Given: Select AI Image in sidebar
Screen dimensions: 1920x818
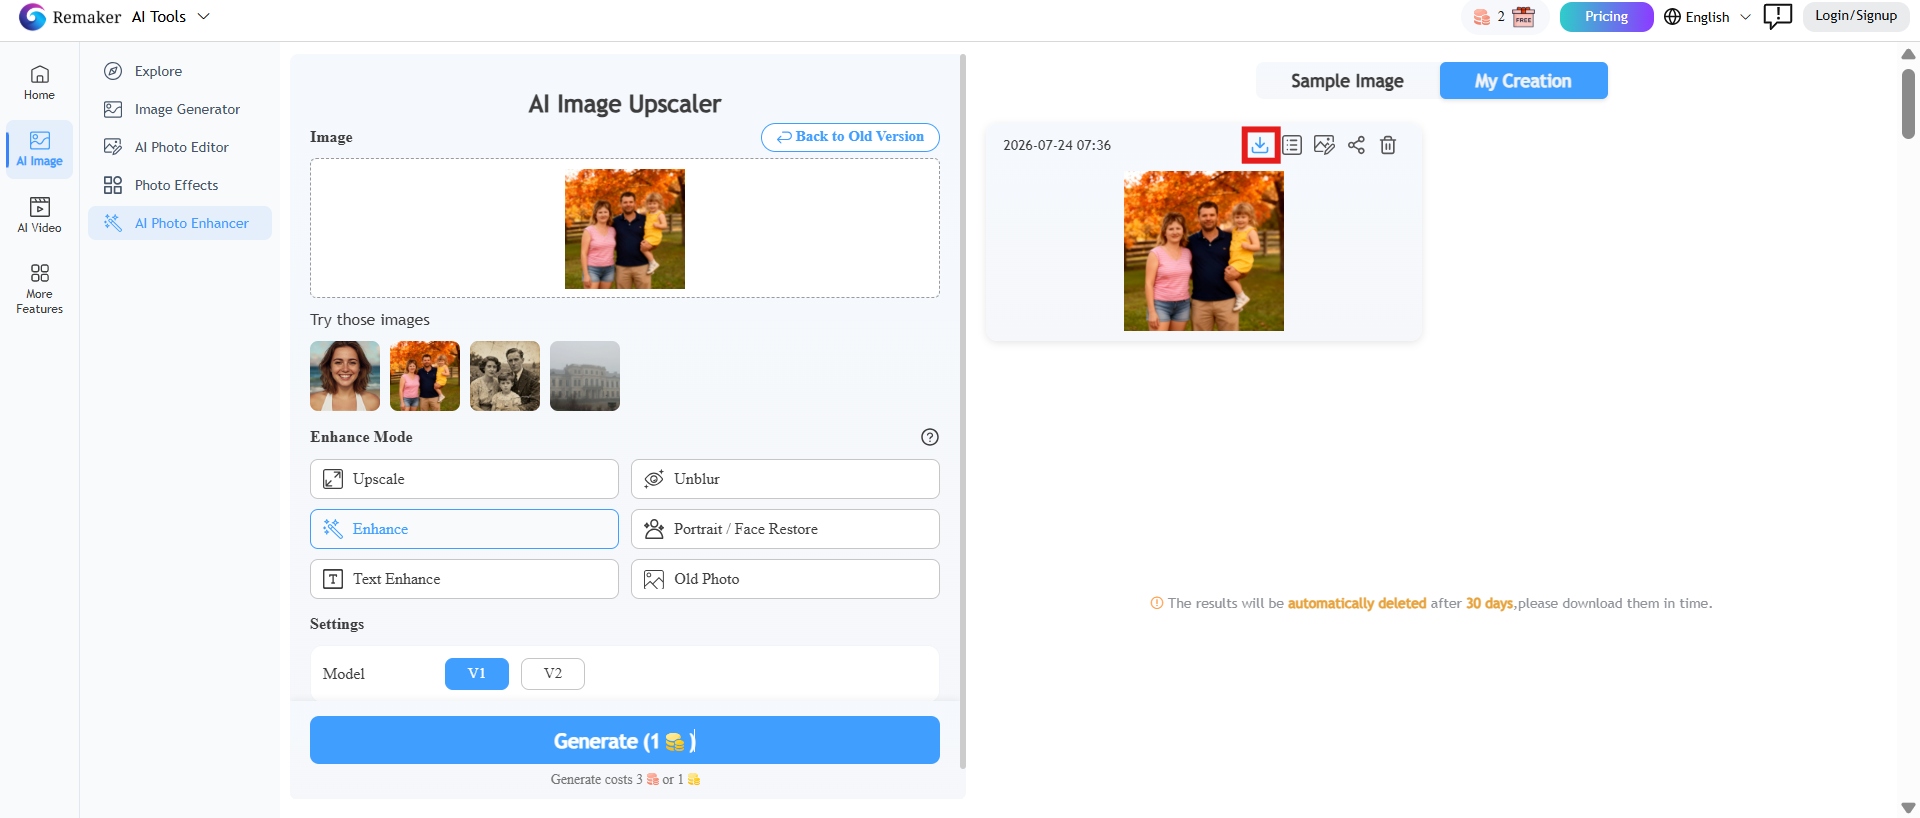Looking at the screenshot, I should click(40, 149).
